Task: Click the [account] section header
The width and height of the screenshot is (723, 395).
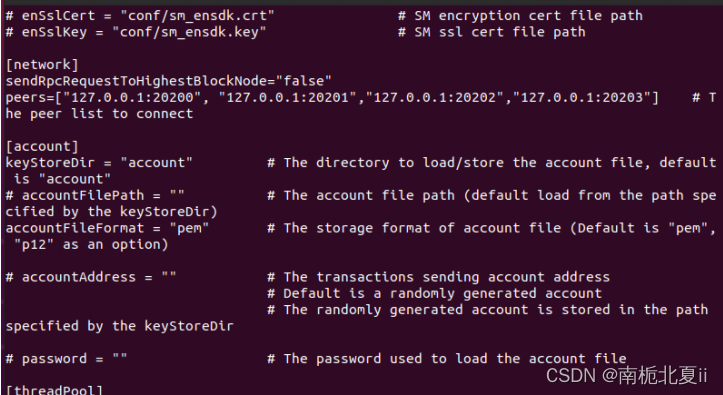Action: tap(42, 147)
